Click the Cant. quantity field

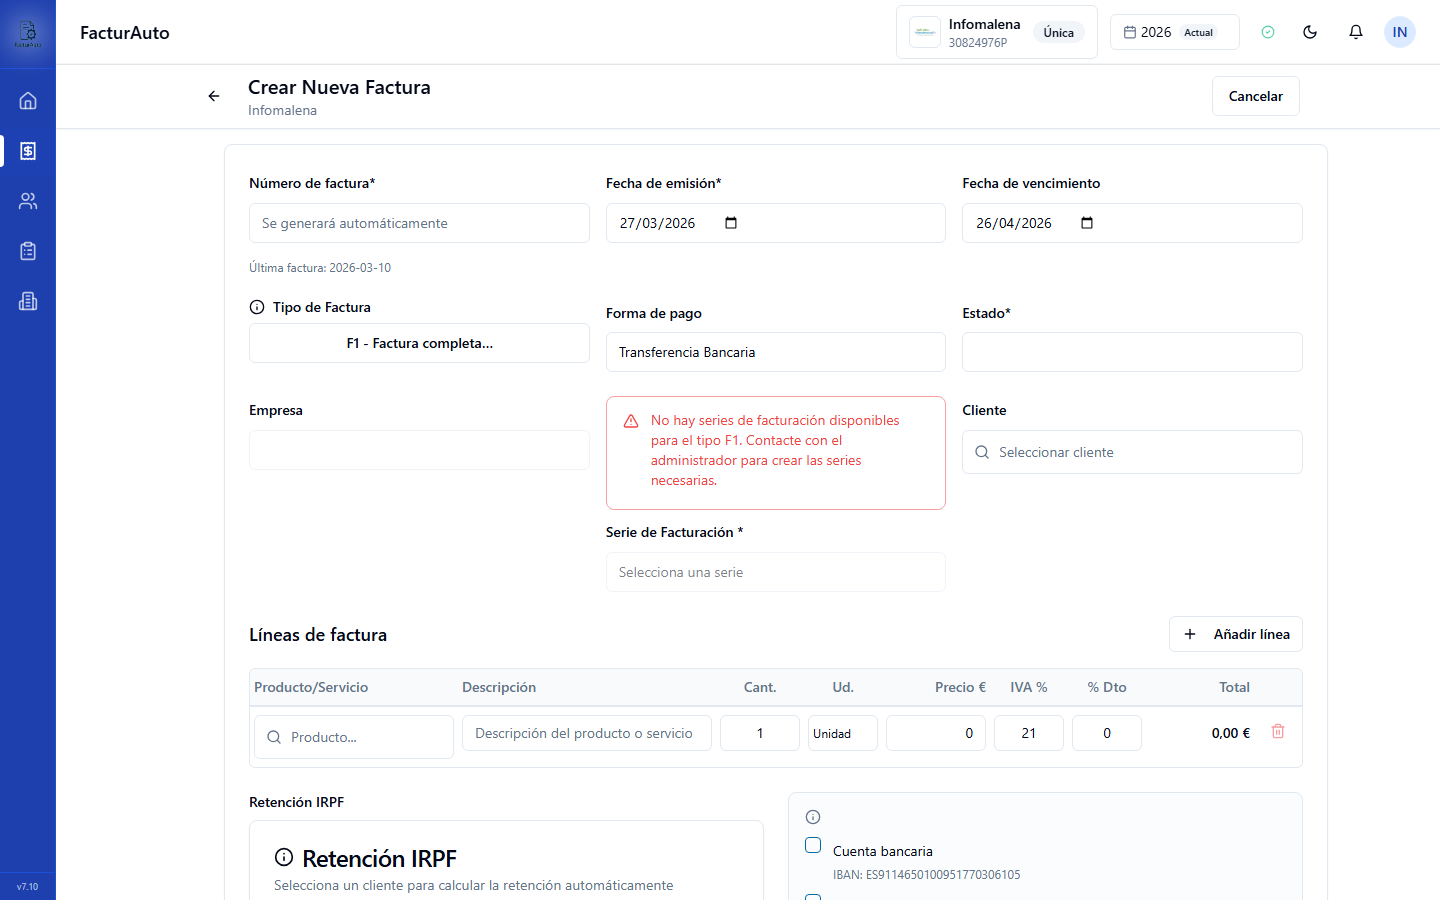pyautogui.click(x=760, y=733)
